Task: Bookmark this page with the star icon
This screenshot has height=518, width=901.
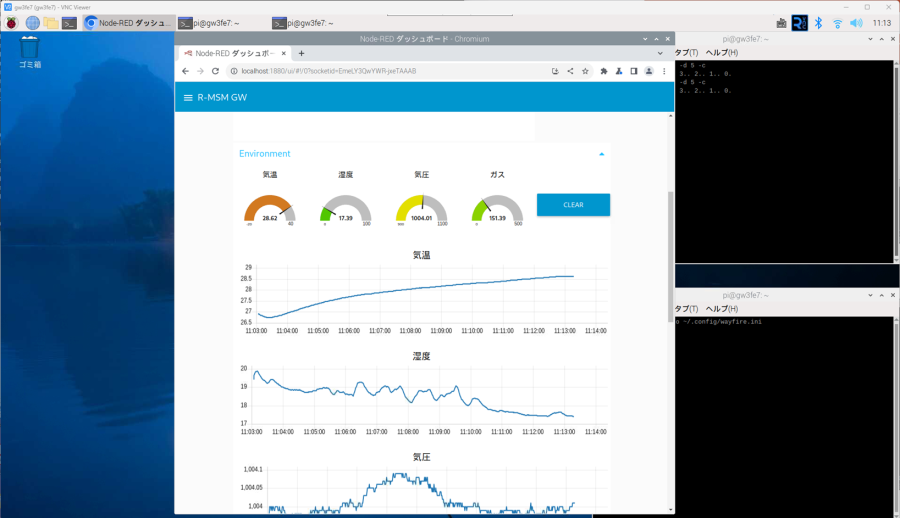Action: point(586,71)
